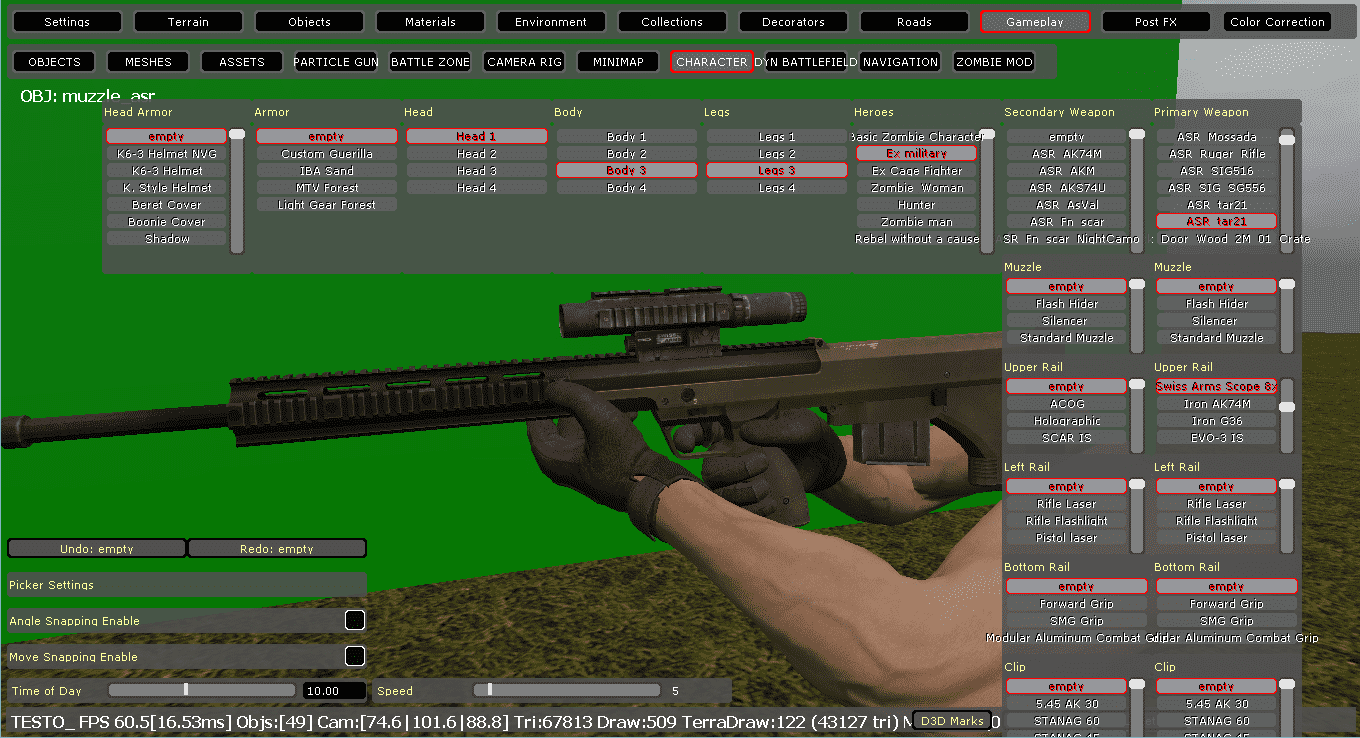Select SCAR IS on secondary Upper Rail
The image size is (1360, 738).
1067,438
